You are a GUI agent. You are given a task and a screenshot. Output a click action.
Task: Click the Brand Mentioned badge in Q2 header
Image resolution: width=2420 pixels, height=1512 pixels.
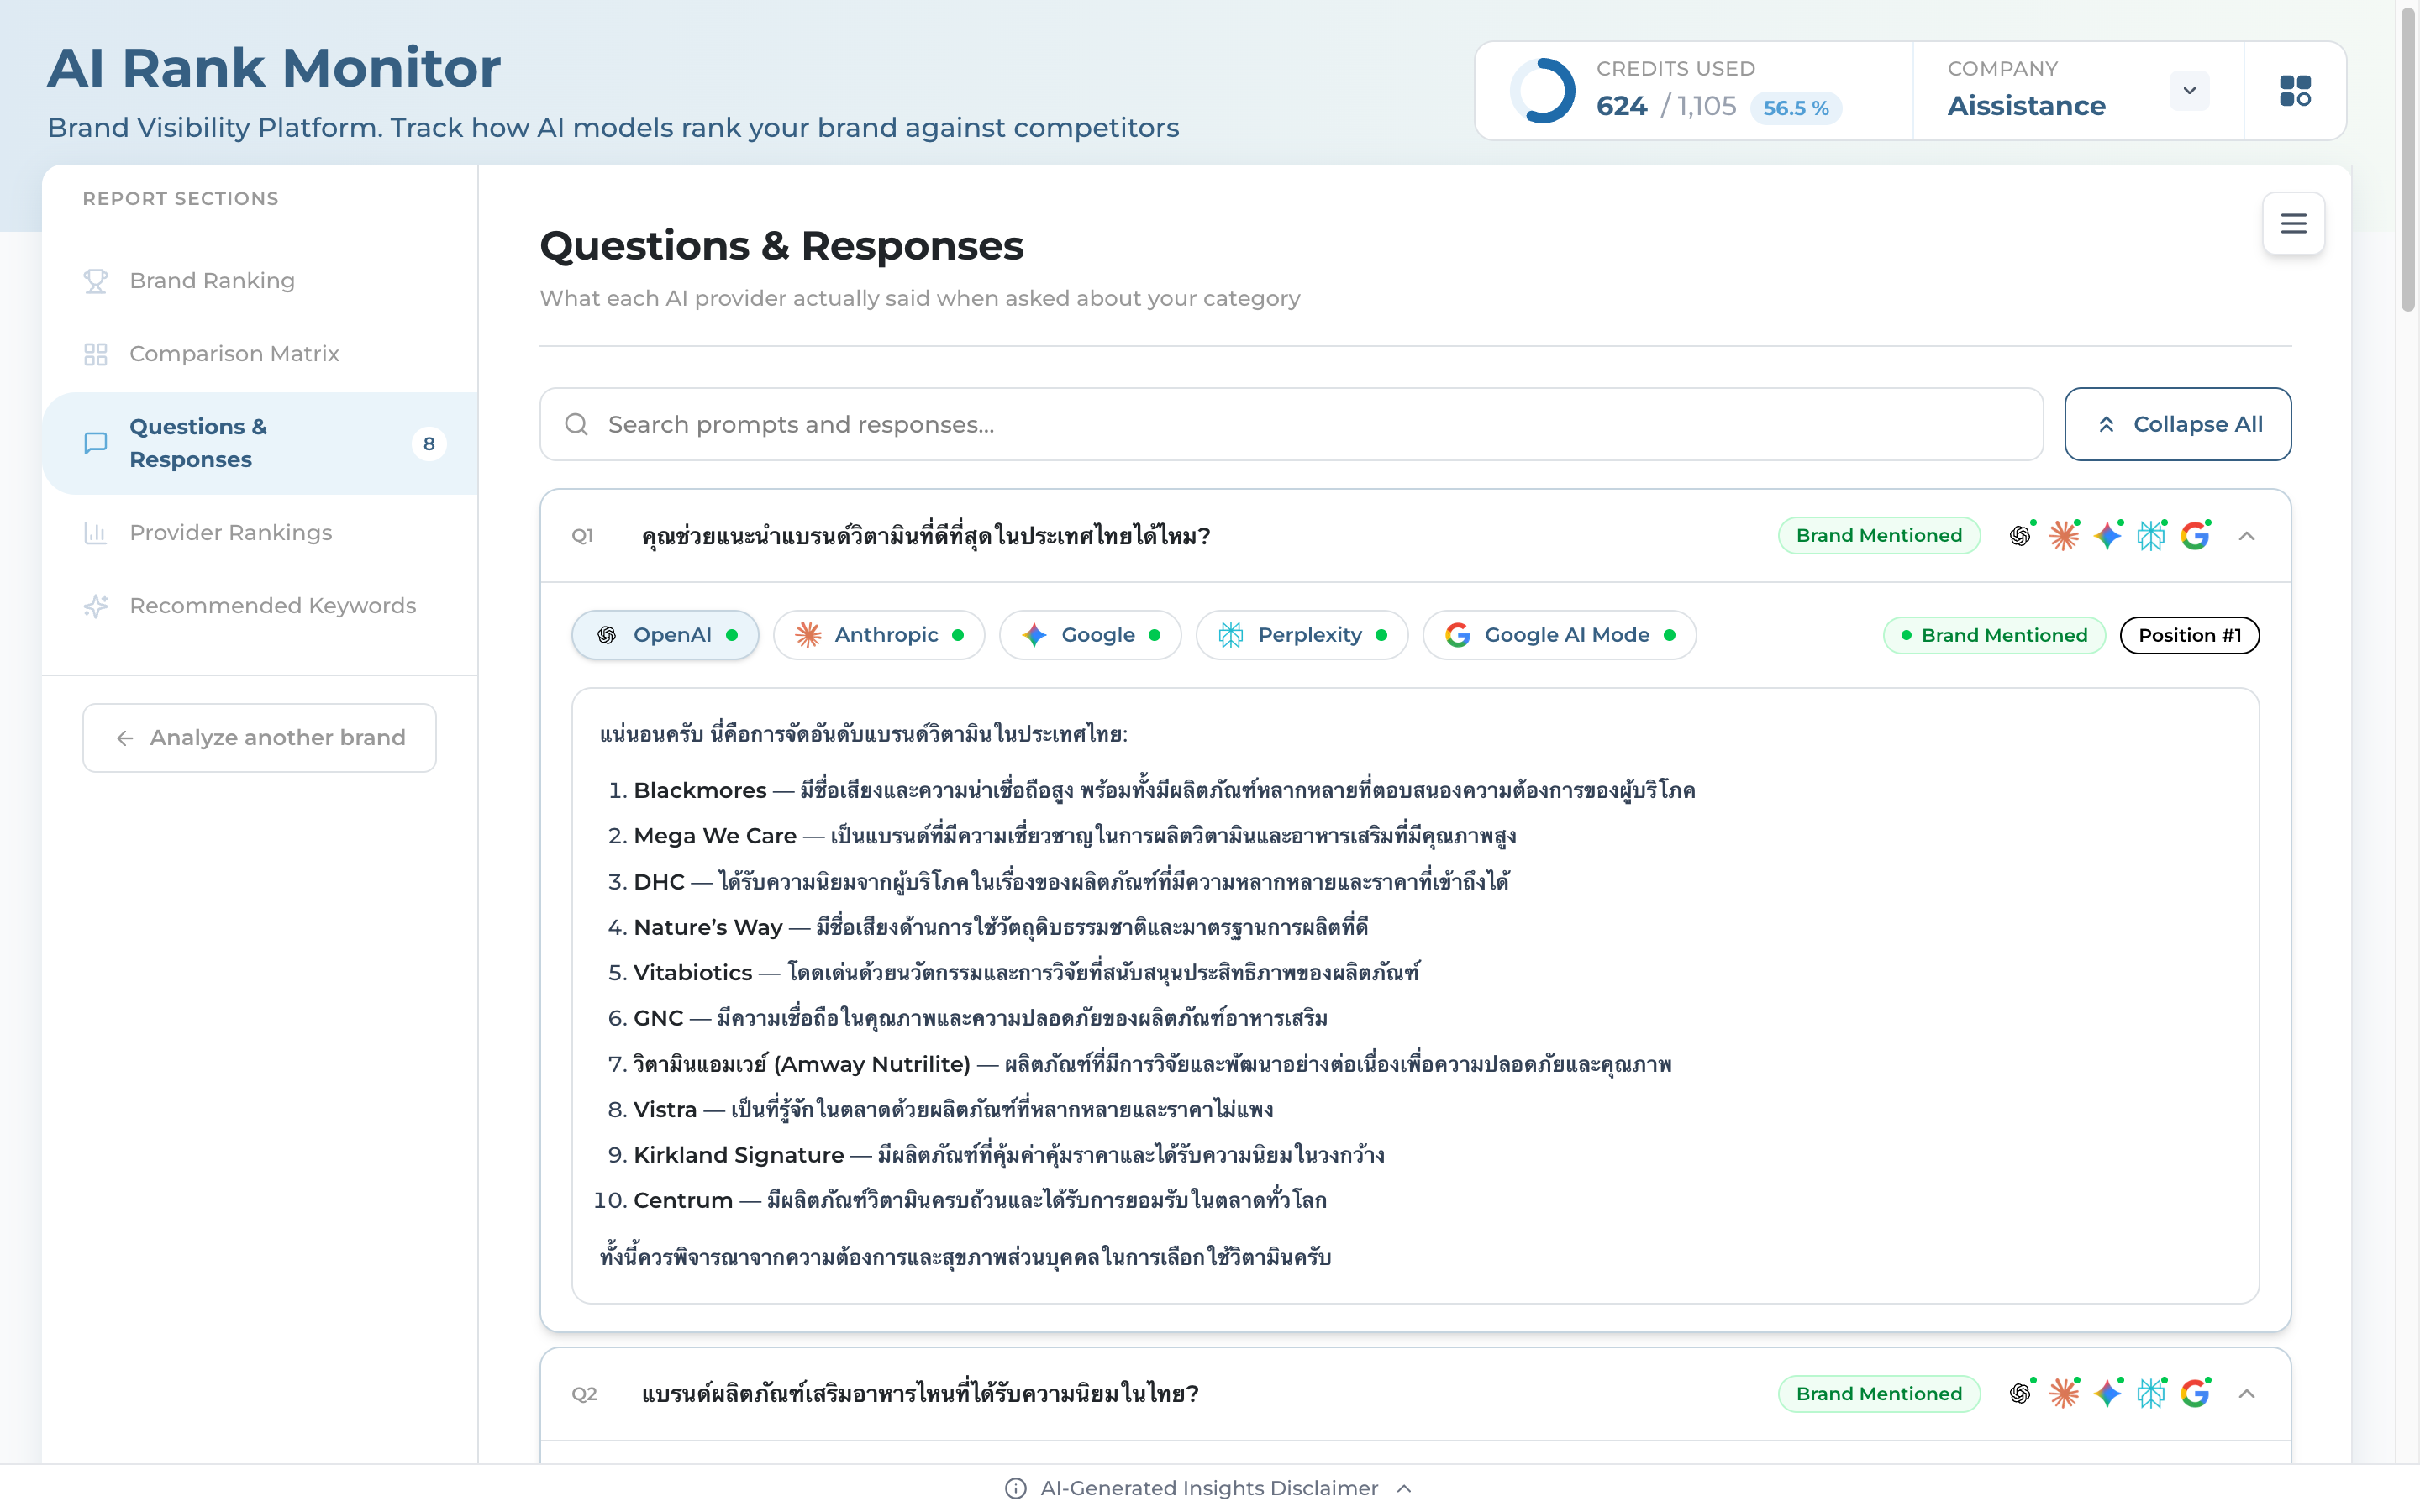point(1878,1393)
